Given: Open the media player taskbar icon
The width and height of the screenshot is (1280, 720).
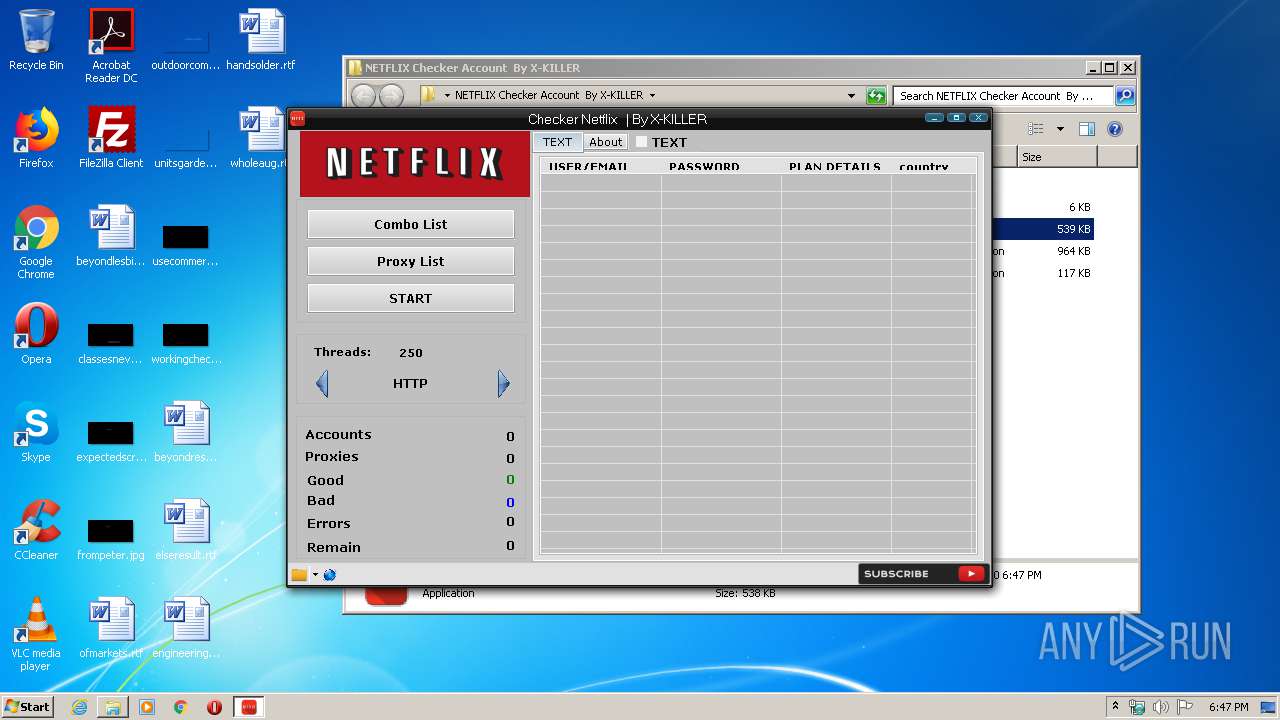Looking at the screenshot, I should [147, 707].
